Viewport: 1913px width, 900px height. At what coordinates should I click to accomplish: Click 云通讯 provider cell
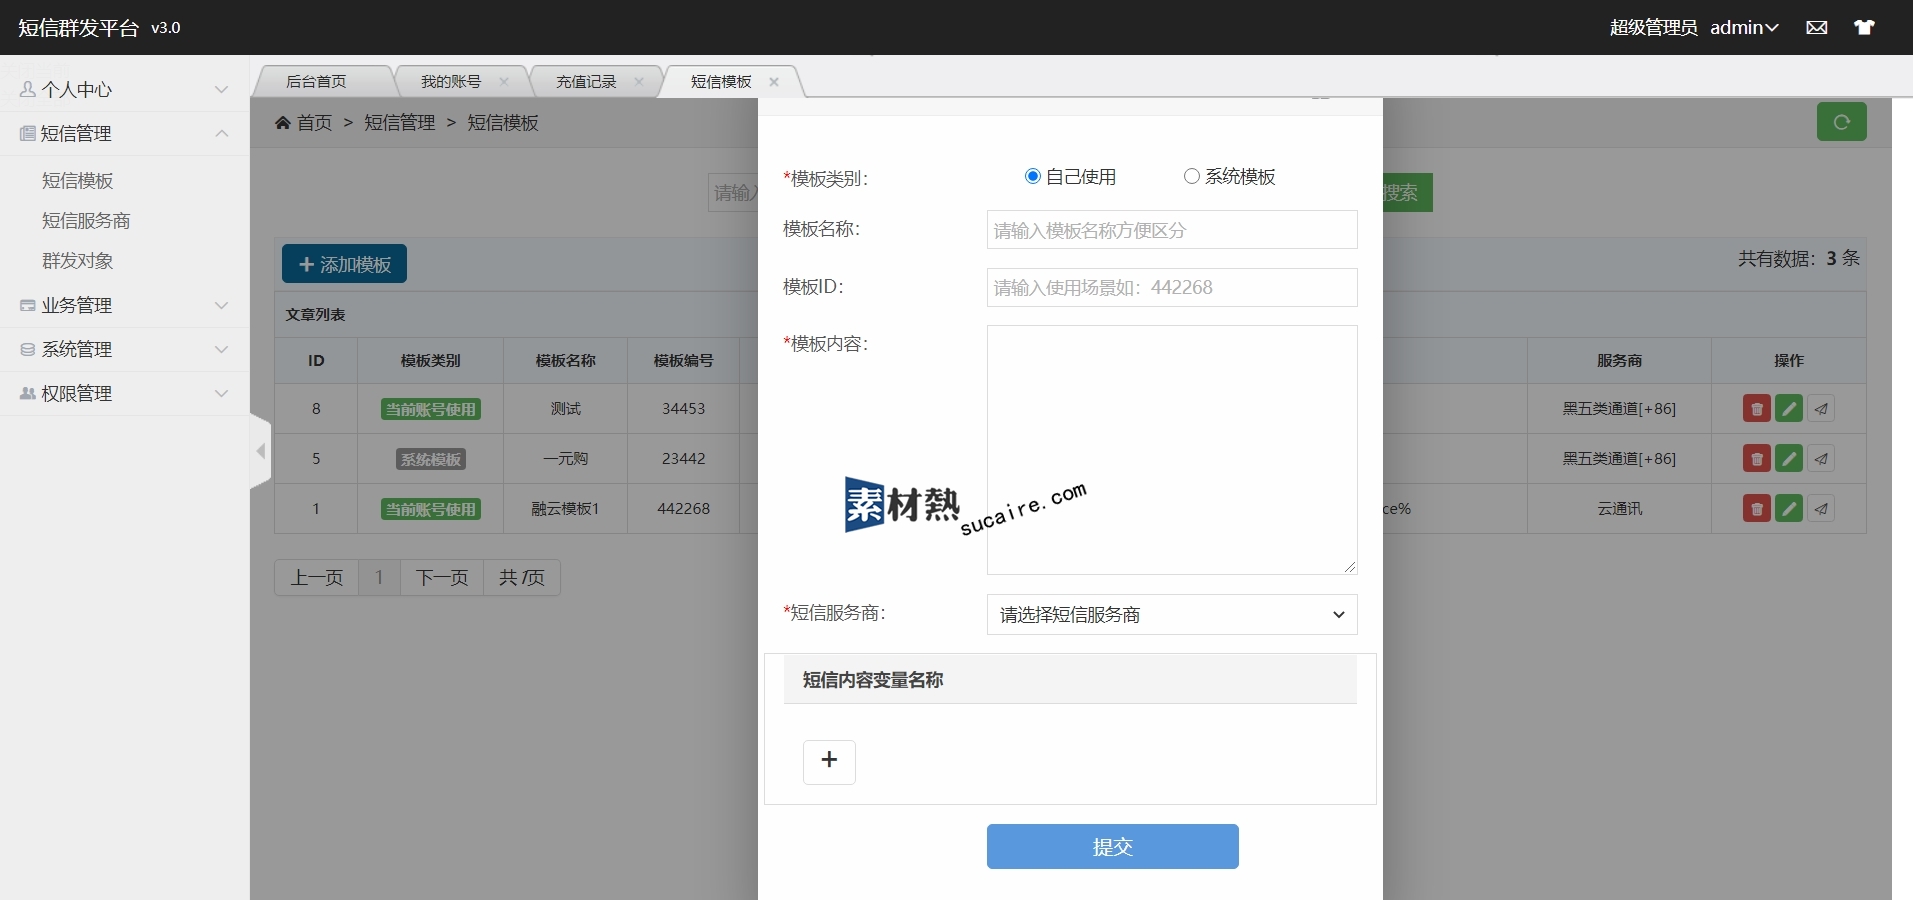[1620, 509]
